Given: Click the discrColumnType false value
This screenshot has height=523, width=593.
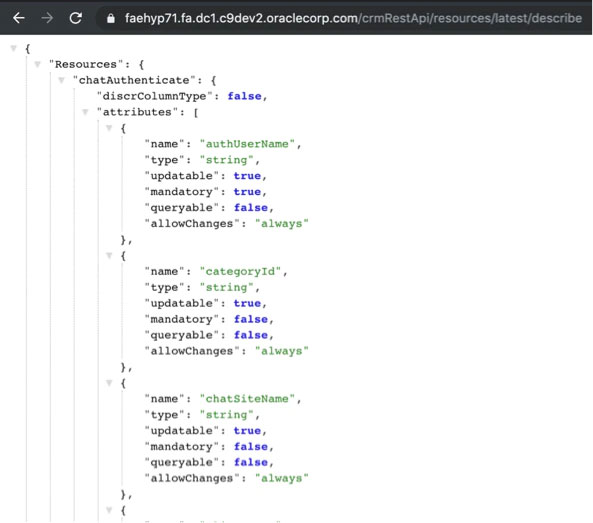Looking at the screenshot, I should [x=244, y=96].
